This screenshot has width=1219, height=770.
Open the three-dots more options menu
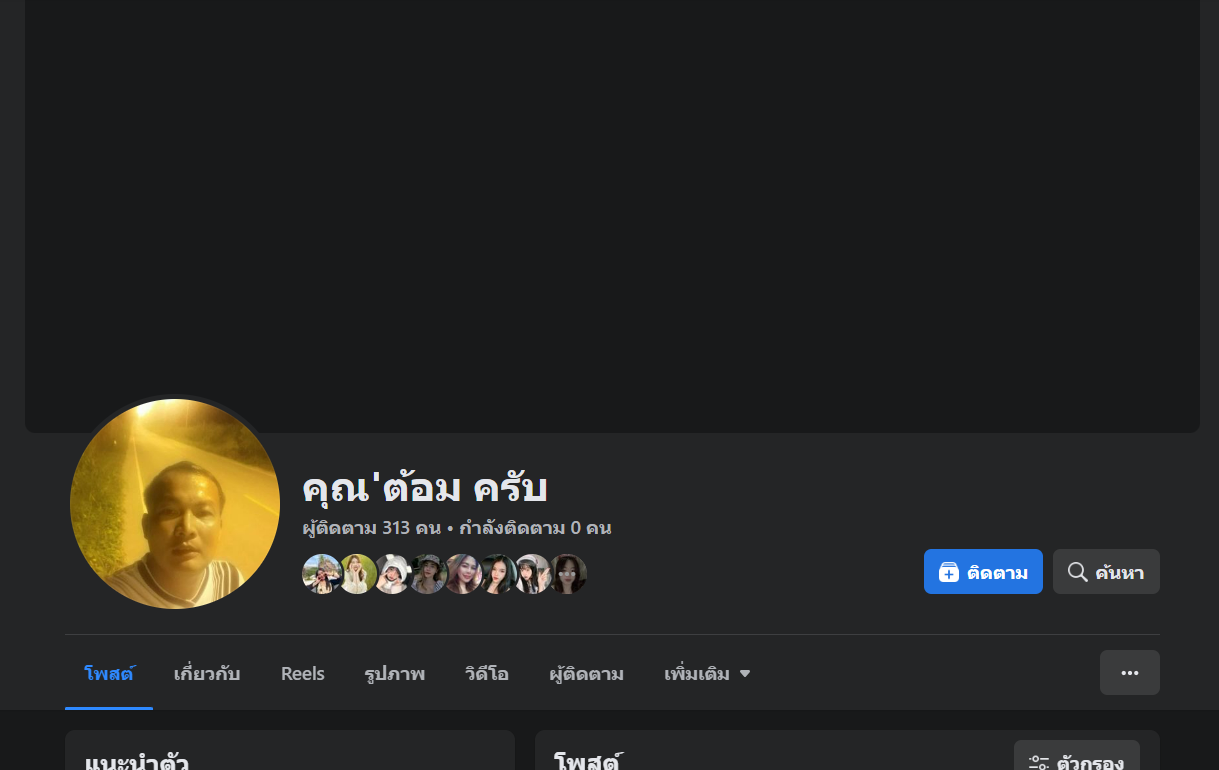click(x=1130, y=672)
